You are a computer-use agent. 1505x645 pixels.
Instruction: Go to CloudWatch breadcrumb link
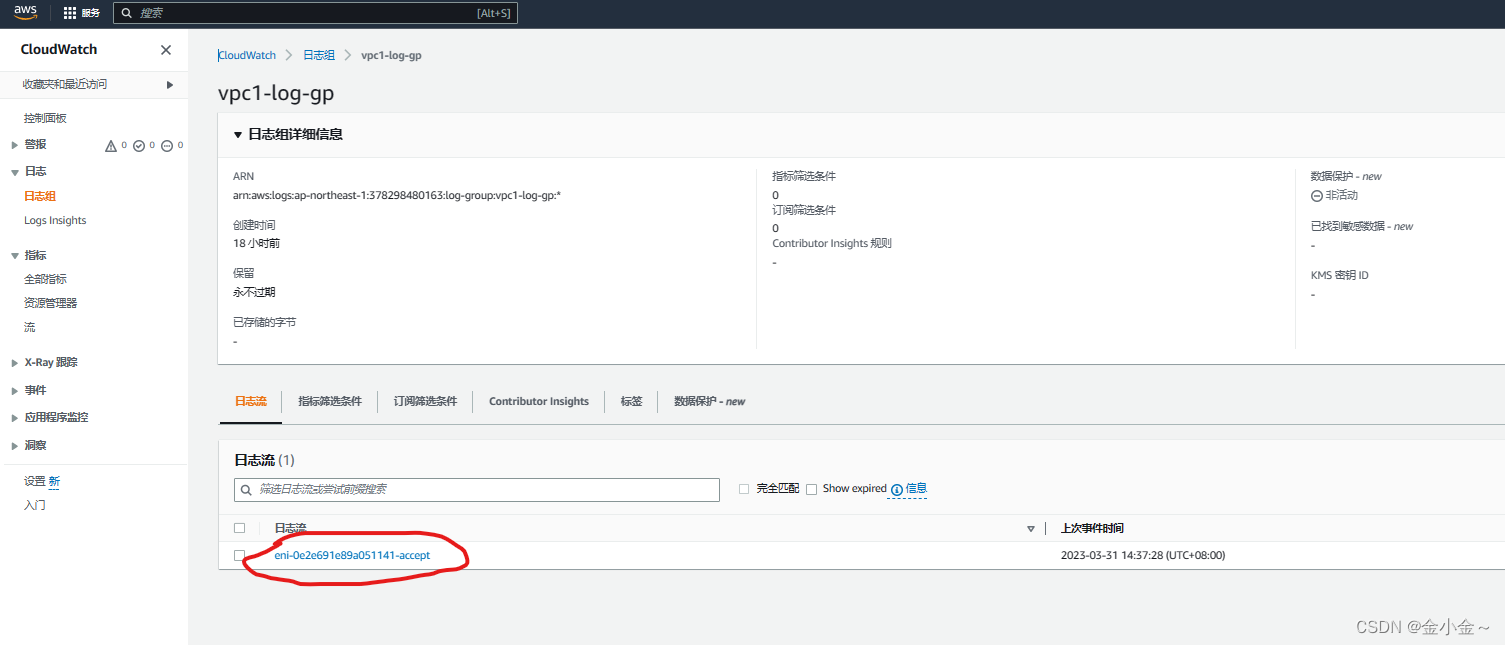point(247,55)
